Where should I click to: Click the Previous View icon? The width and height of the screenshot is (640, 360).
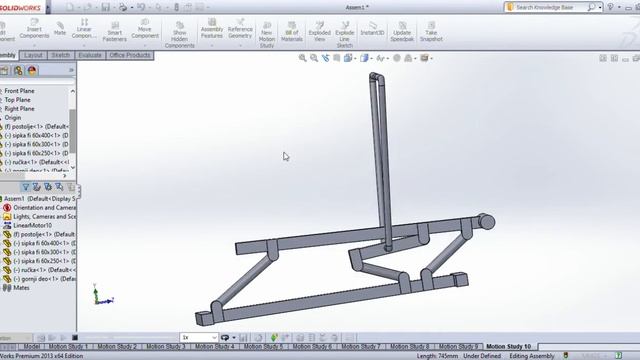(325, 58)
